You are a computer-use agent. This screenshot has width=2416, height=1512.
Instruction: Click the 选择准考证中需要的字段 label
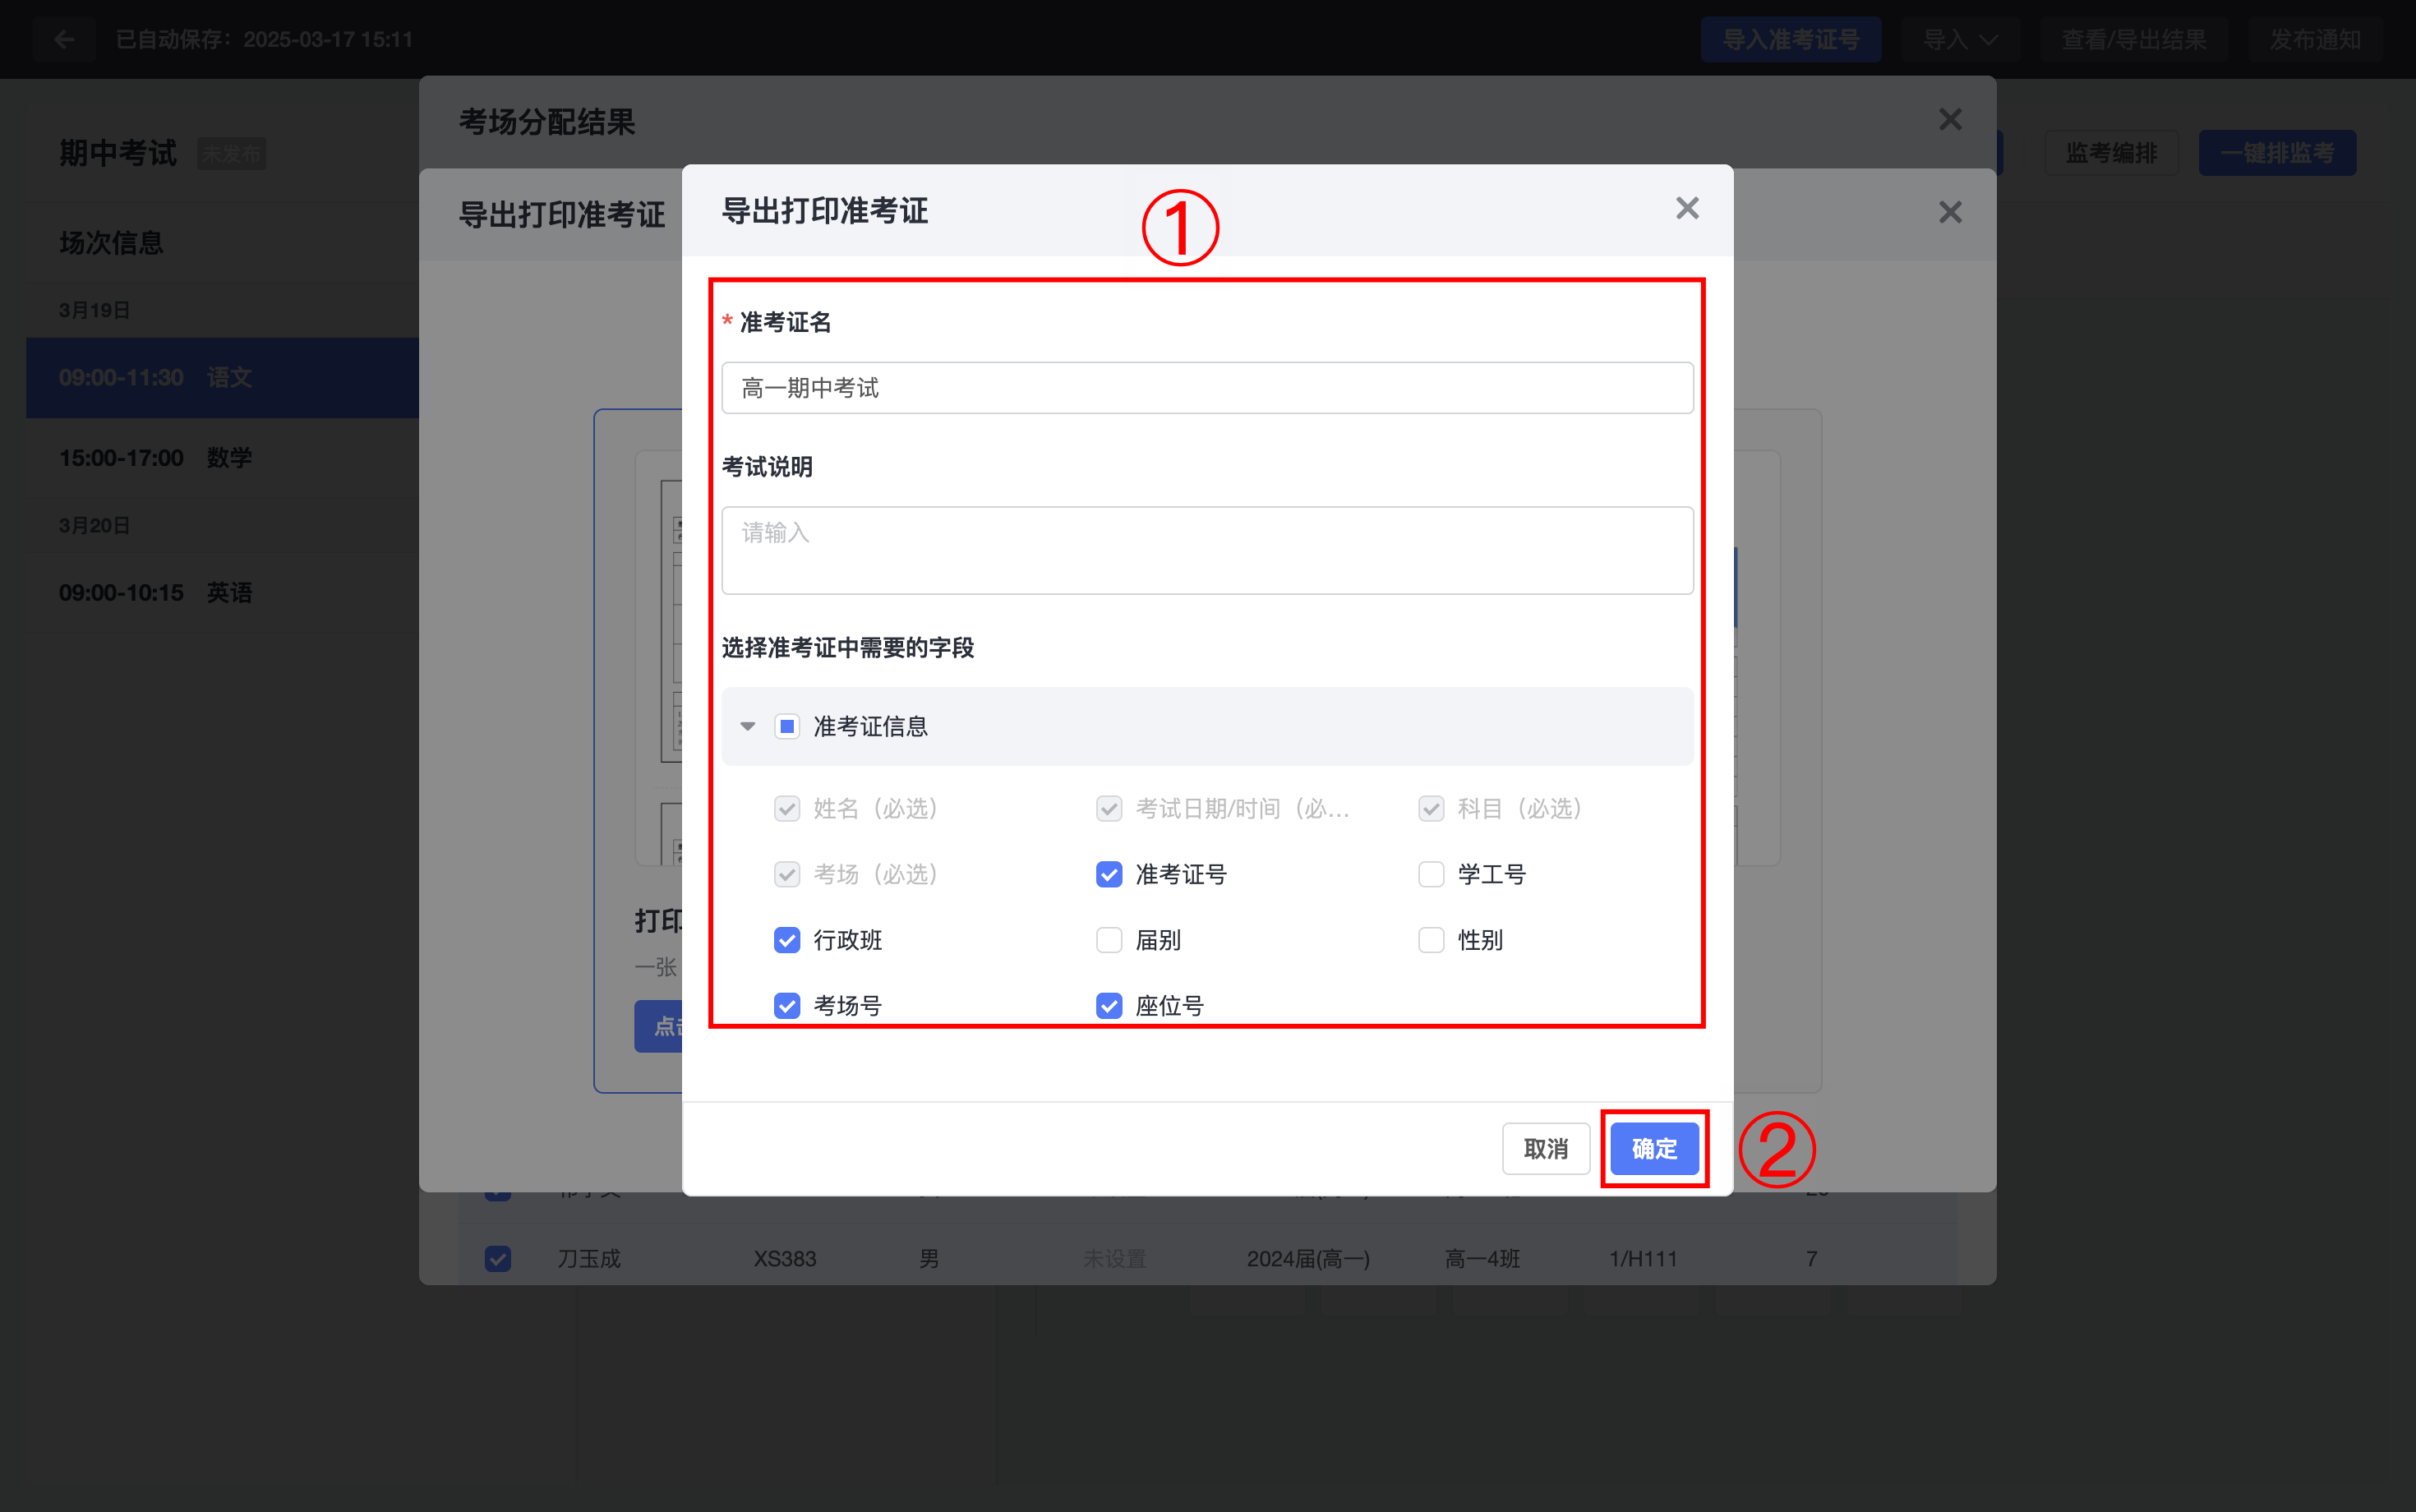[848, 648]
